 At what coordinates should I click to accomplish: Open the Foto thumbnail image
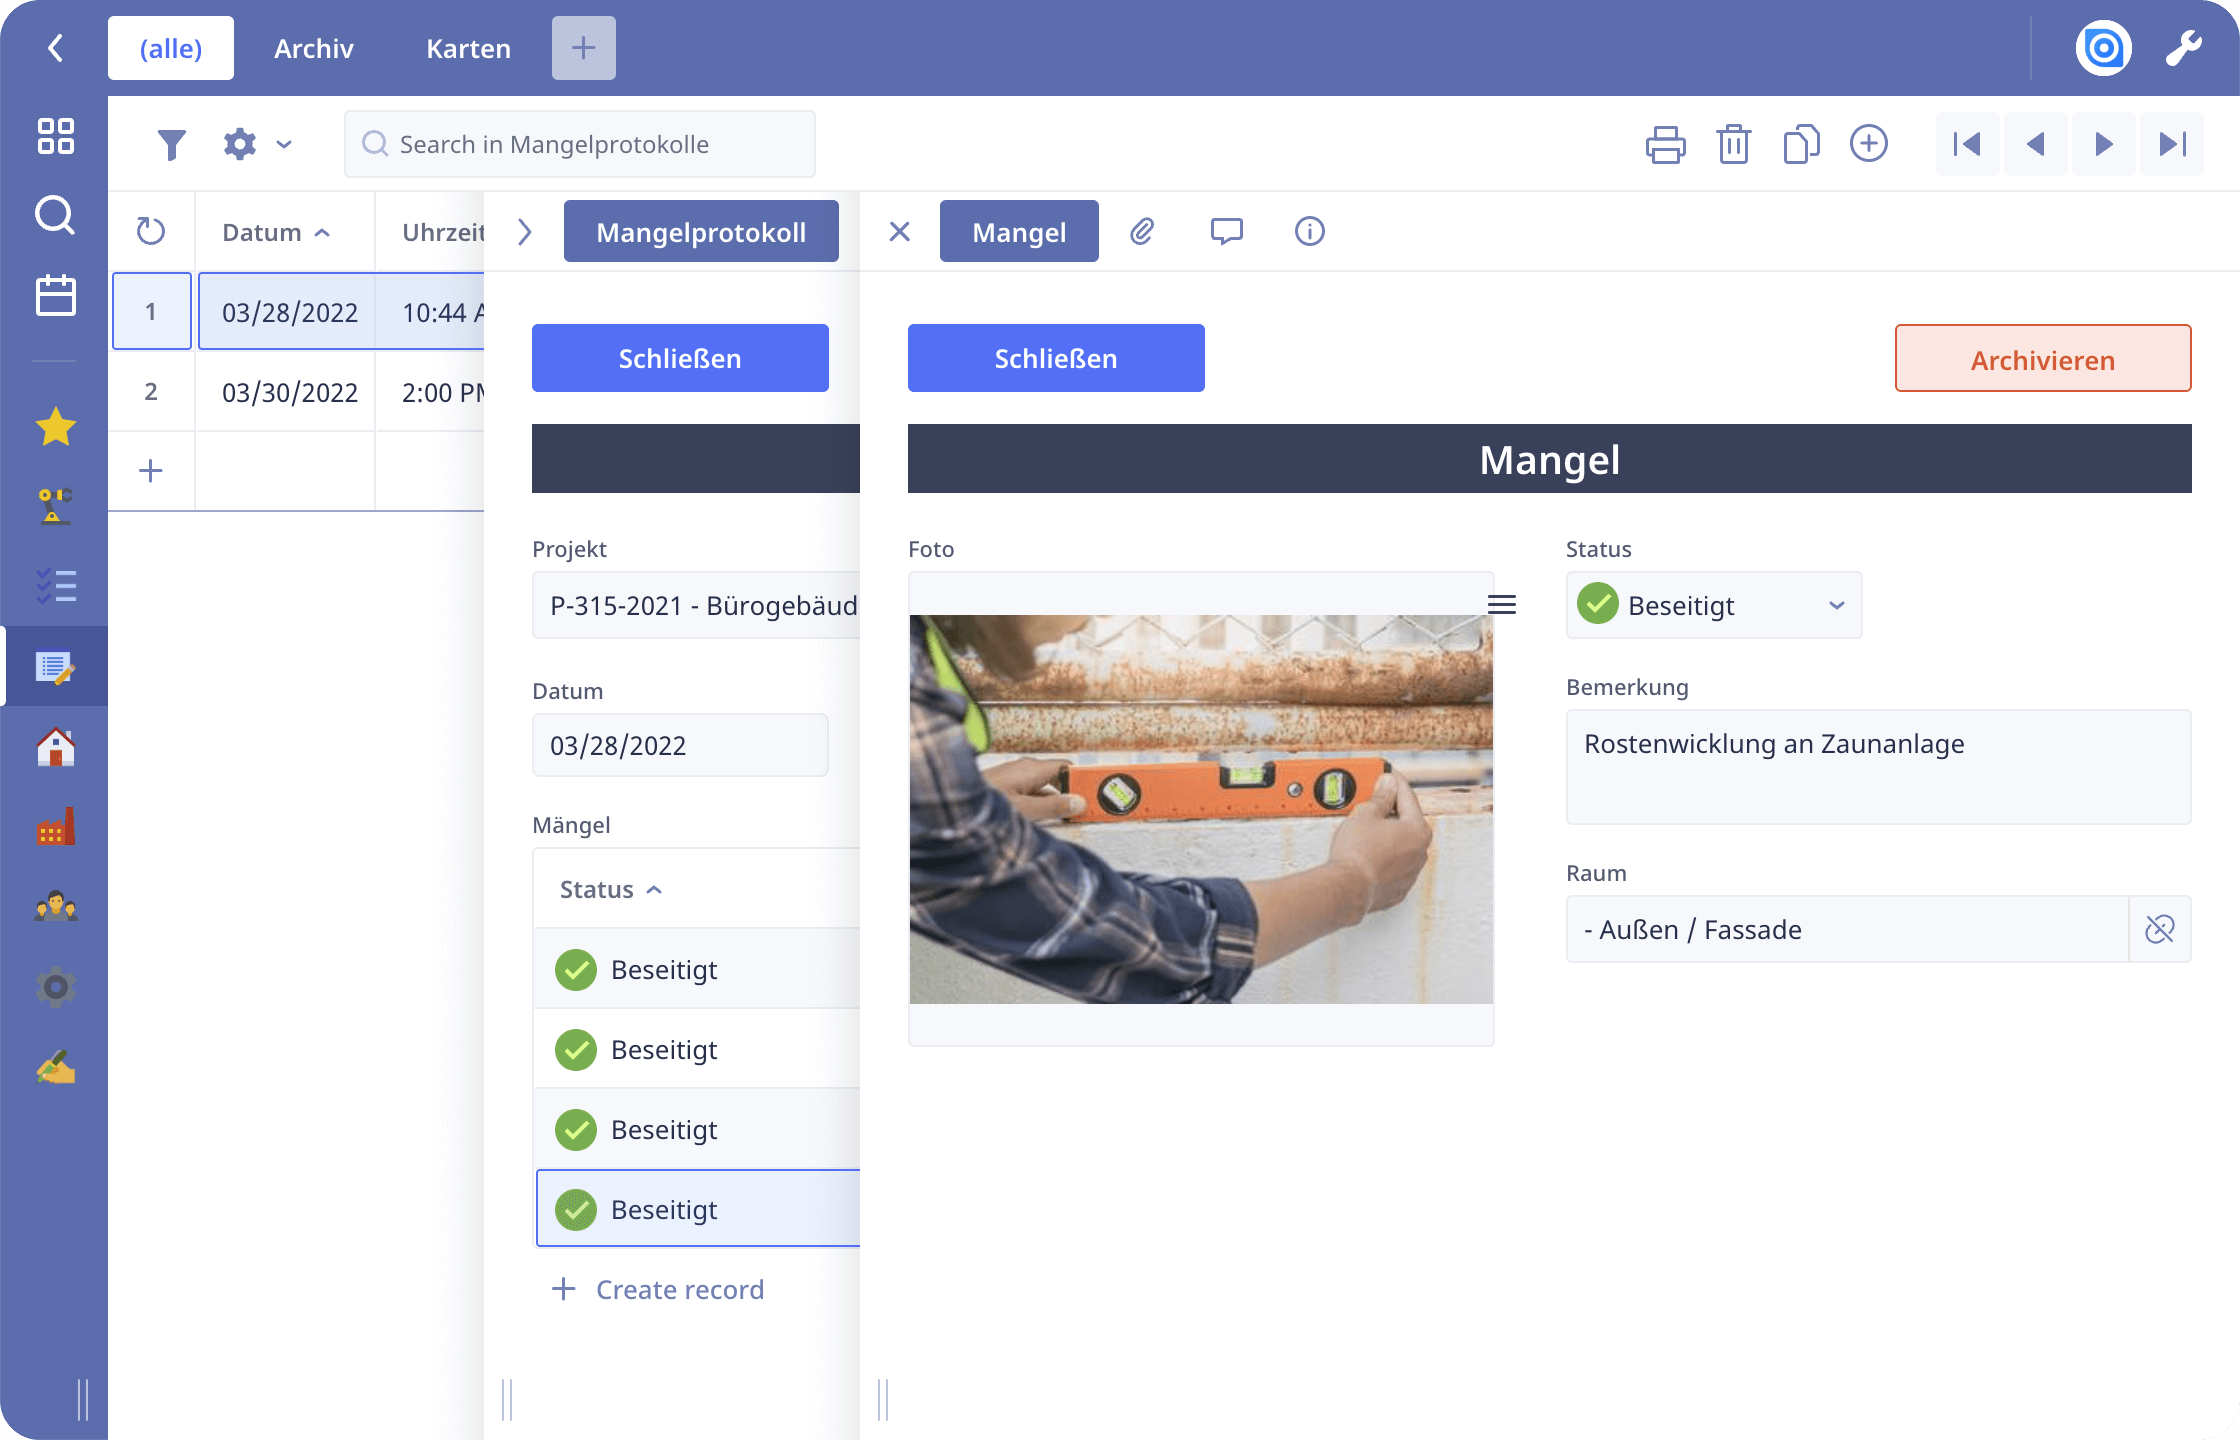click(x=1201, y=809)
